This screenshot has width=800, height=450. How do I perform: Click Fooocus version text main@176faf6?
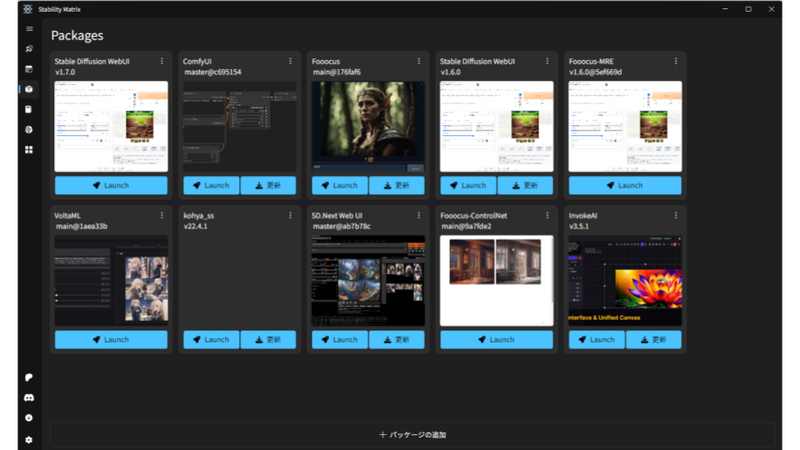coord(336,72)
